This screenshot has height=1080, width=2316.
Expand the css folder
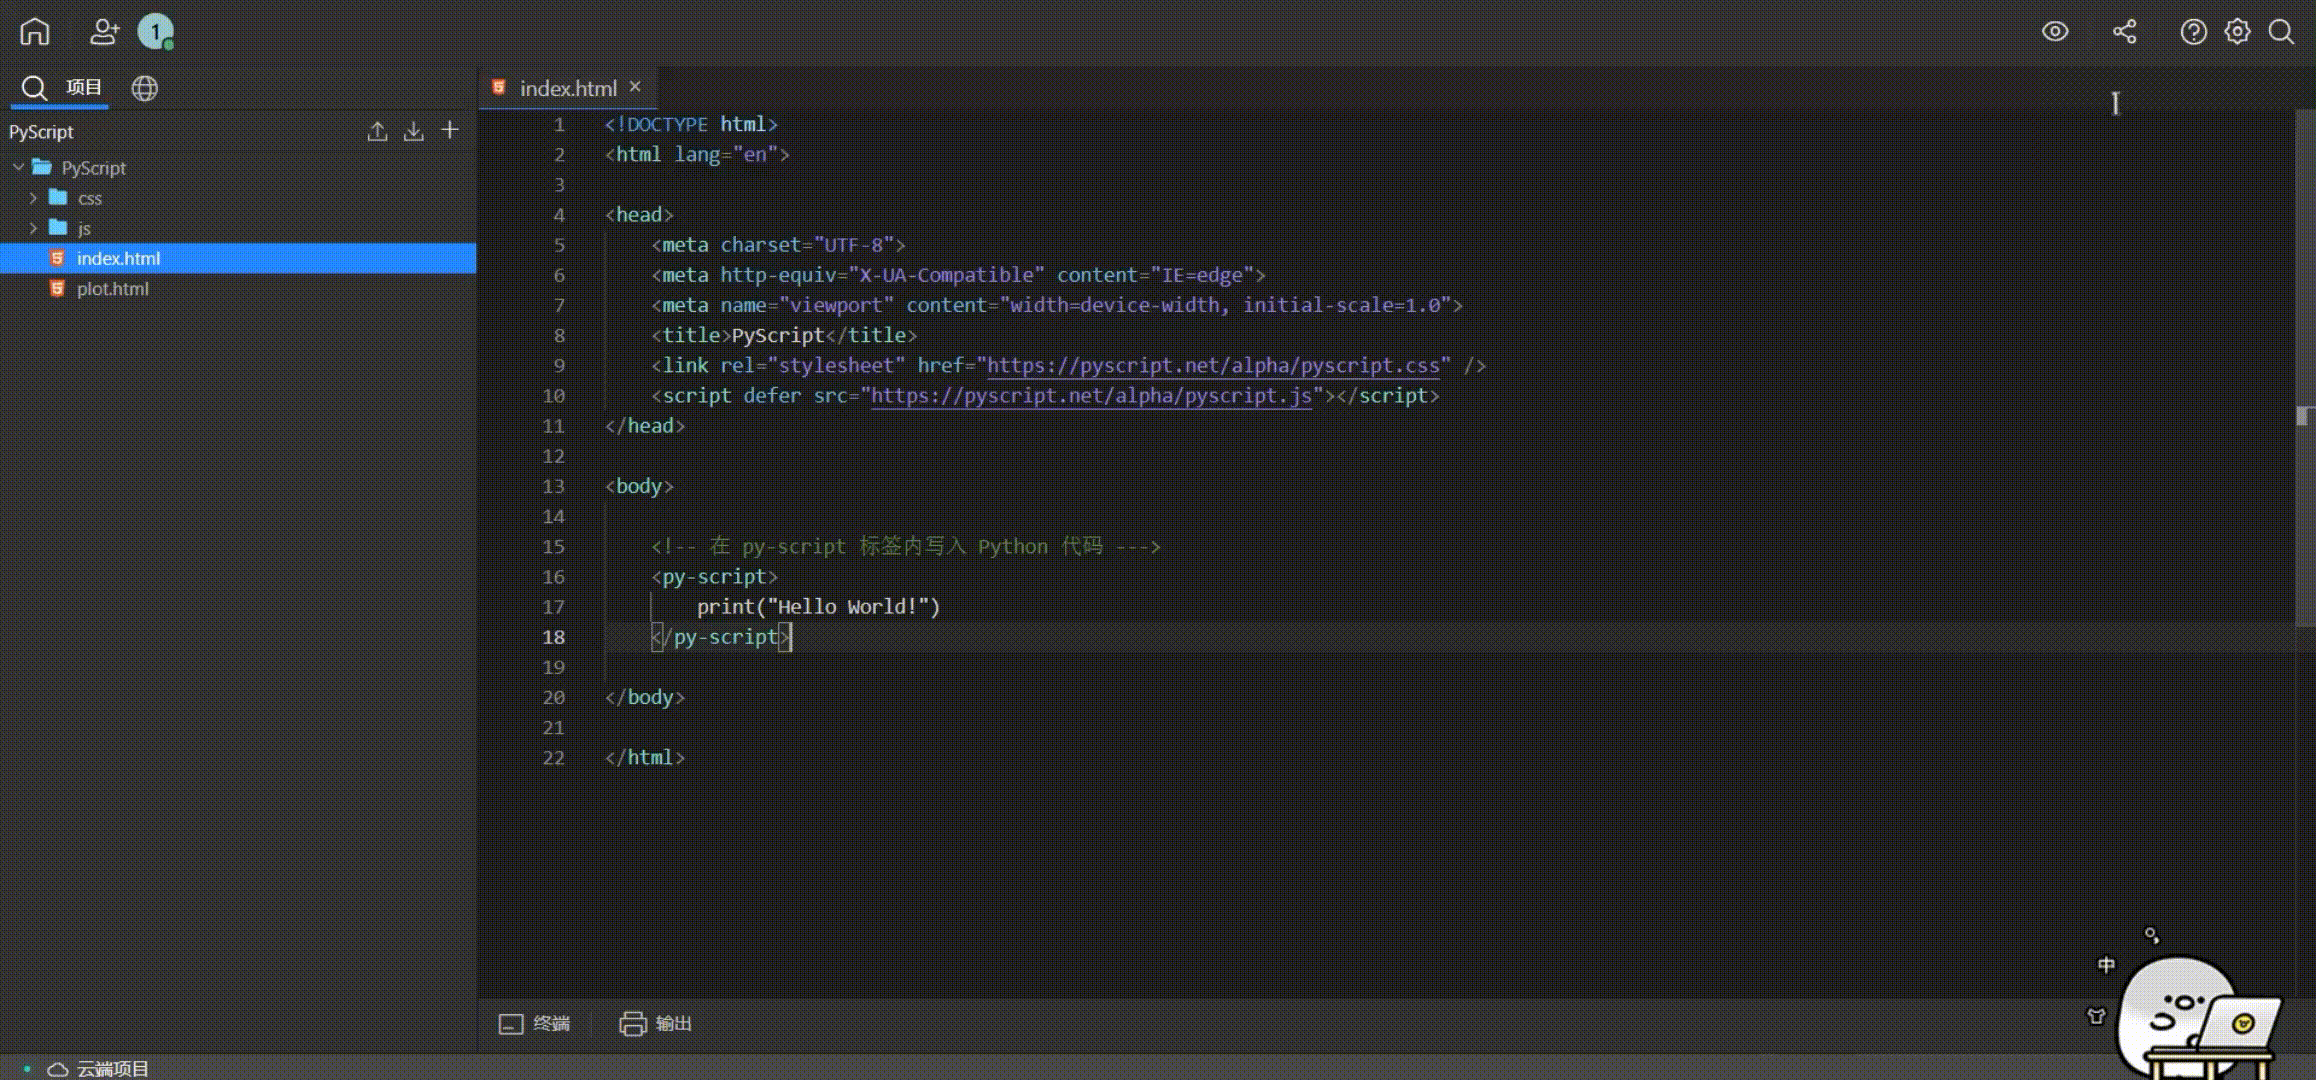[33, 198]
